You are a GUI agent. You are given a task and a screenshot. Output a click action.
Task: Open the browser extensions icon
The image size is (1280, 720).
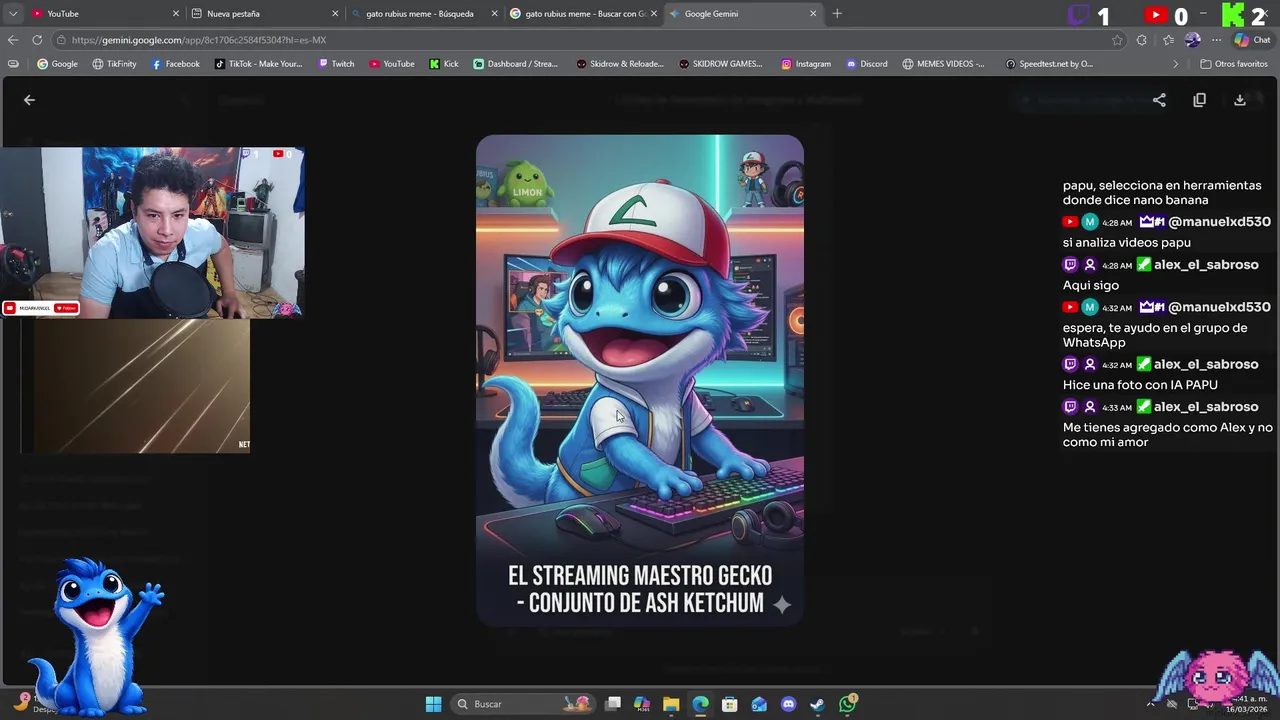pos(1142,40)
